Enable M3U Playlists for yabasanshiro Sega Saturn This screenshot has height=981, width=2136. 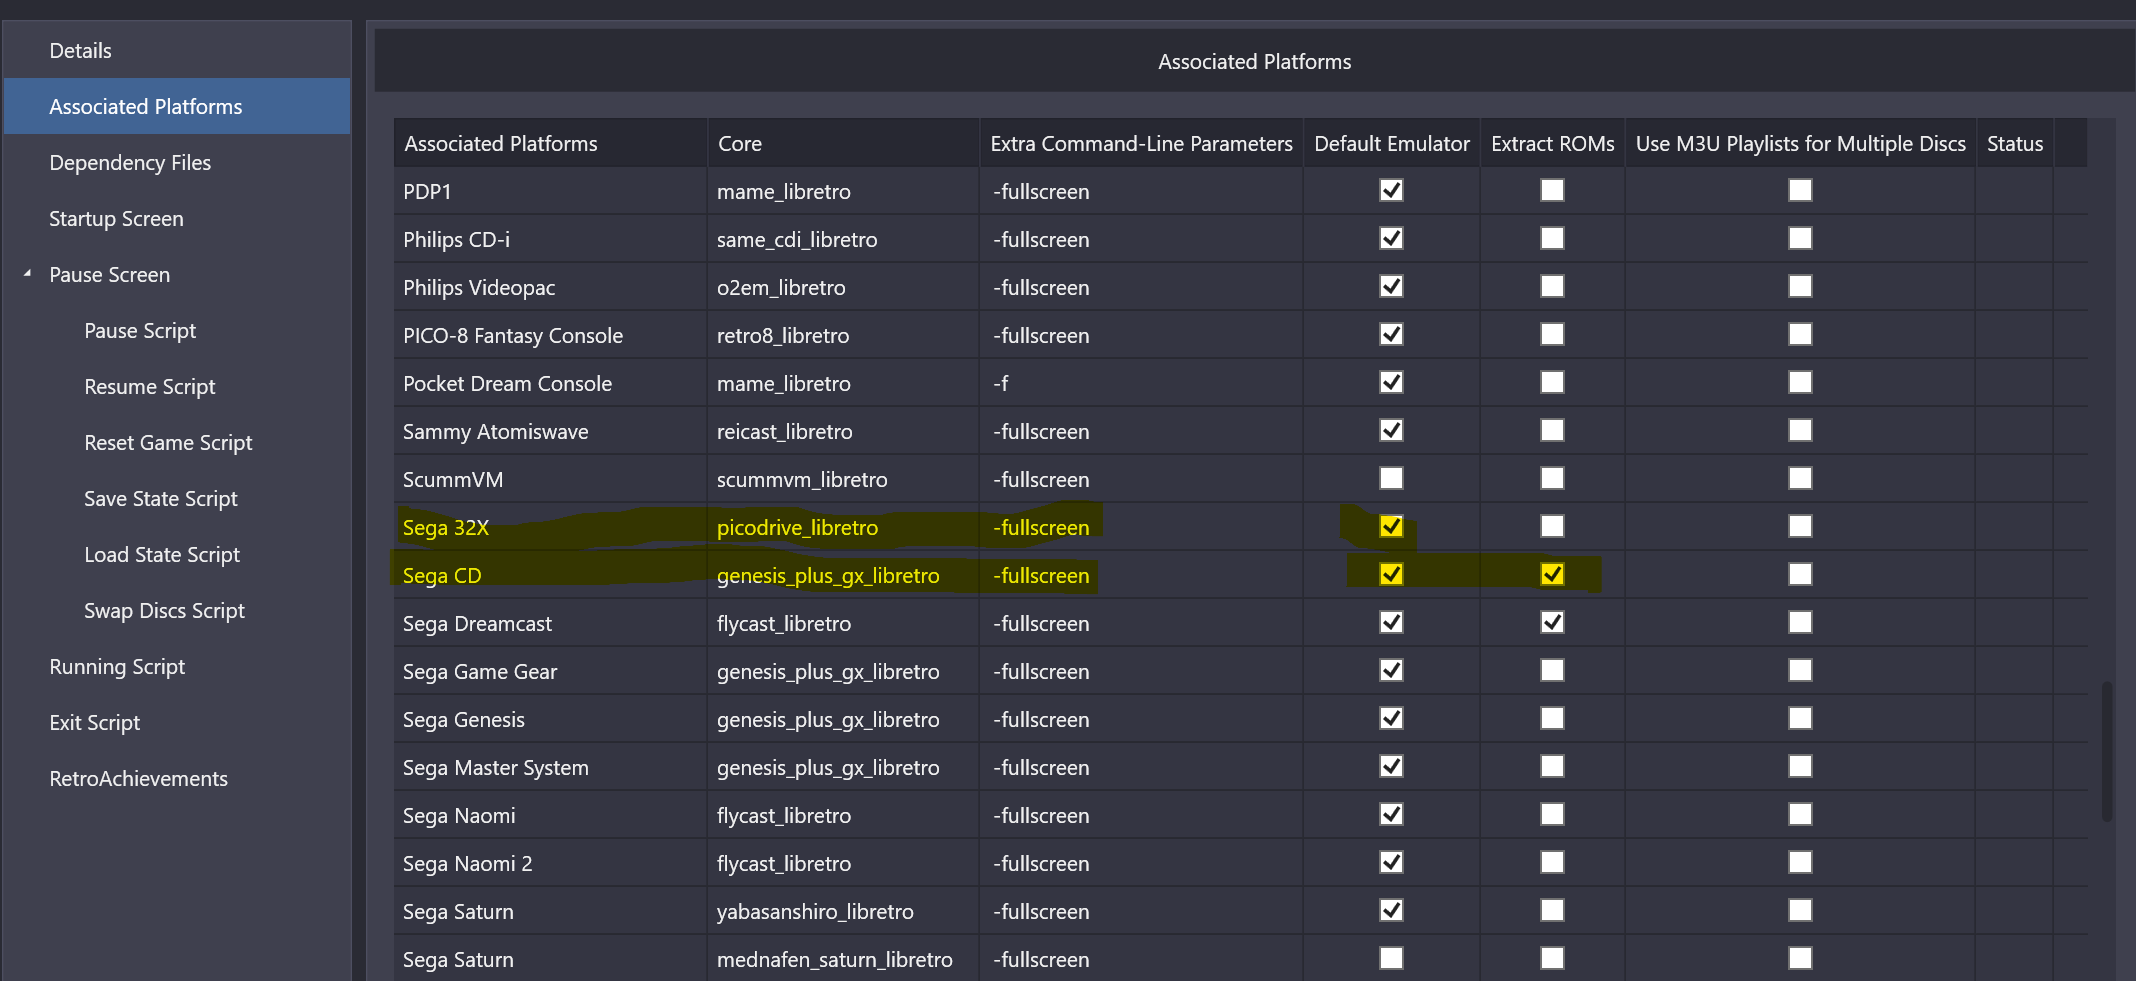point(1800,910)
